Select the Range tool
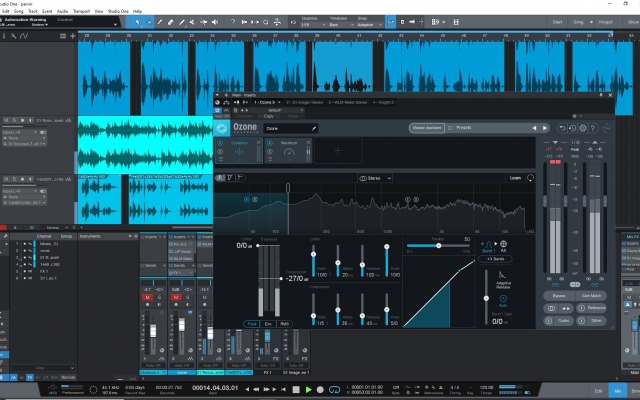Image resolution: width=640 pixels, height=400 pixels. coord(148,22)
